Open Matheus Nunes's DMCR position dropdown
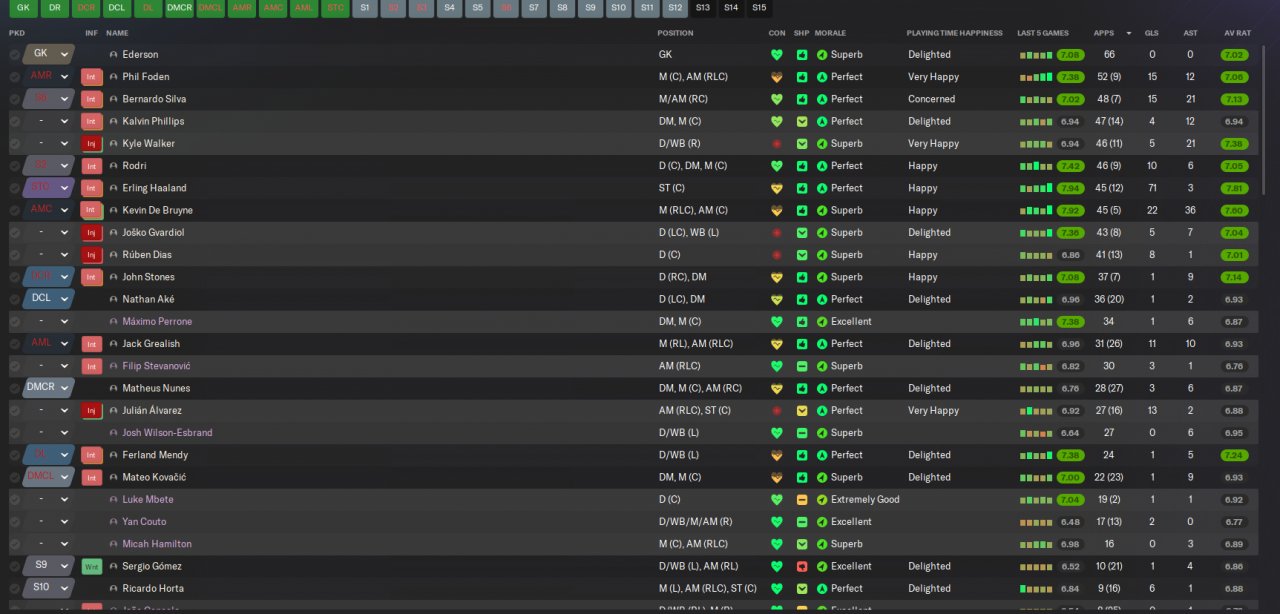The image size is (1280, 614). [48, 387]
